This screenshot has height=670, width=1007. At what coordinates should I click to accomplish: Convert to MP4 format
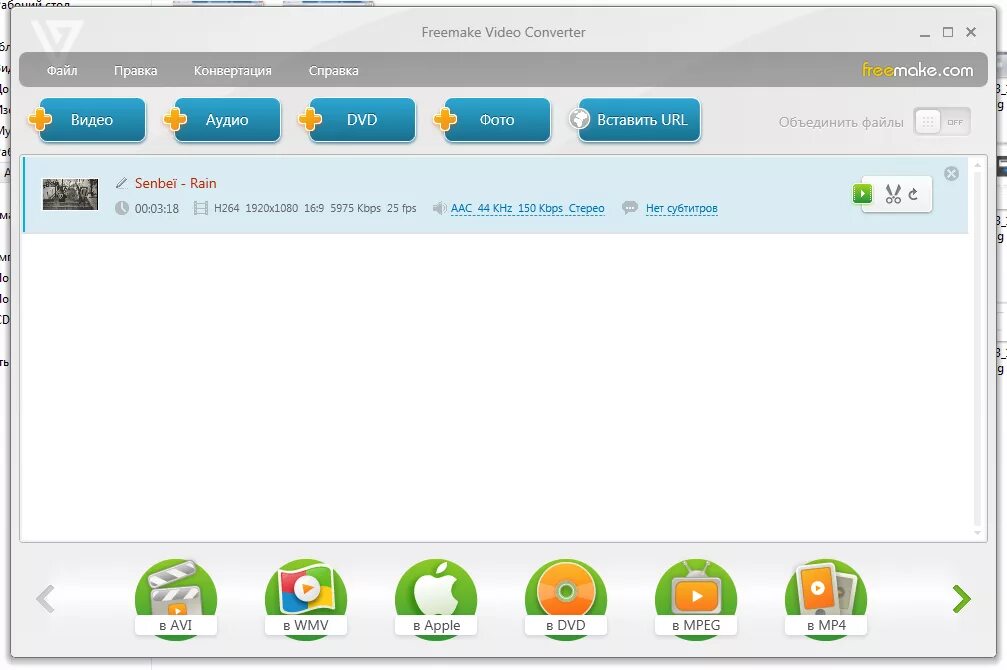tap(826, 599)
